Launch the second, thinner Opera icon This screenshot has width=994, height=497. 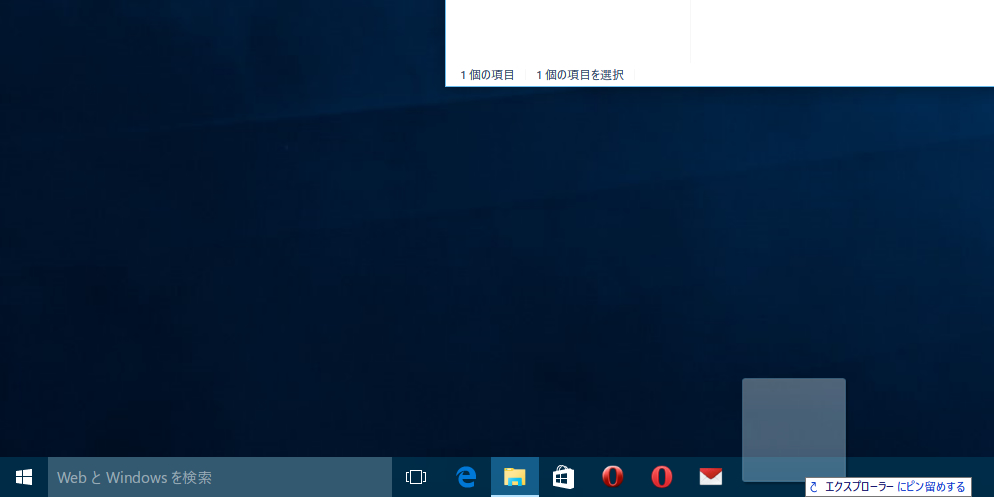click(661, 477)
